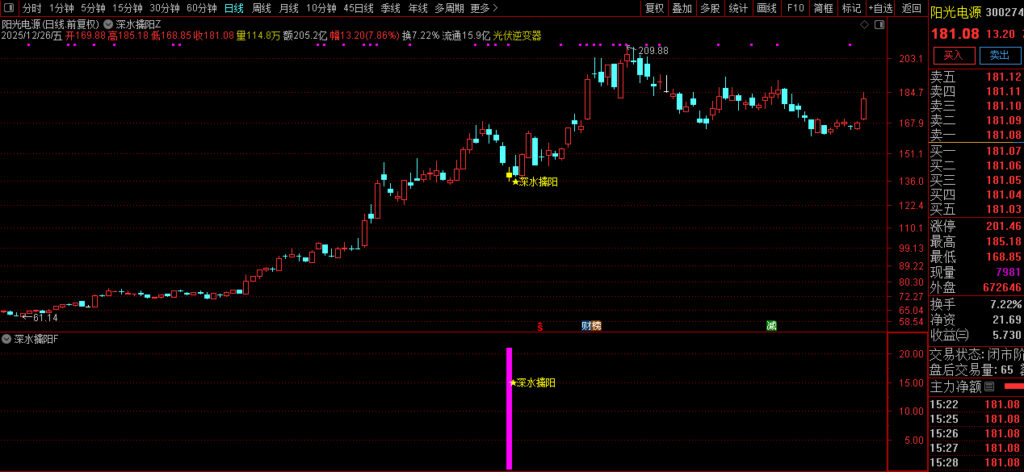Toggle the 叠加 overlay option
The height and width of the screenshot is (472, 1024).
coord(682,8)
